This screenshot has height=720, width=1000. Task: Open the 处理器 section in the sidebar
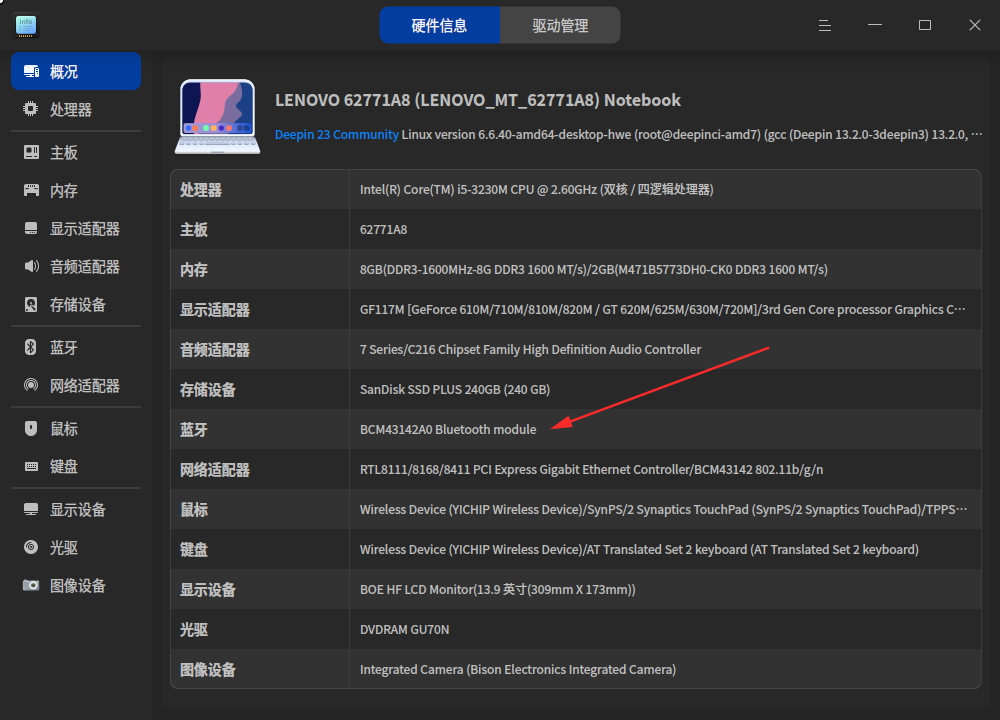point(60,109)
